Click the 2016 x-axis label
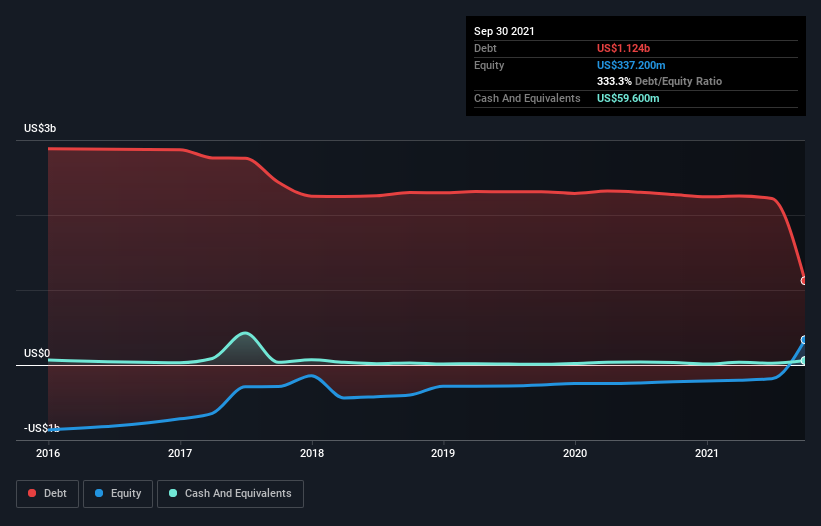Image resolution: width=821 pixels, height=526 pixels. click(x=48, y=453)
